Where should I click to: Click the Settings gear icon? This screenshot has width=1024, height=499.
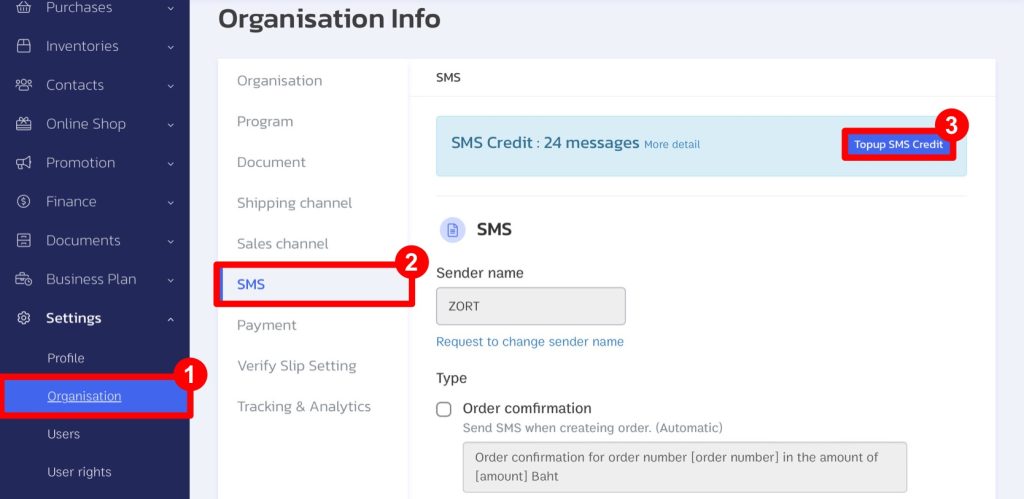[x=24, y=318]
